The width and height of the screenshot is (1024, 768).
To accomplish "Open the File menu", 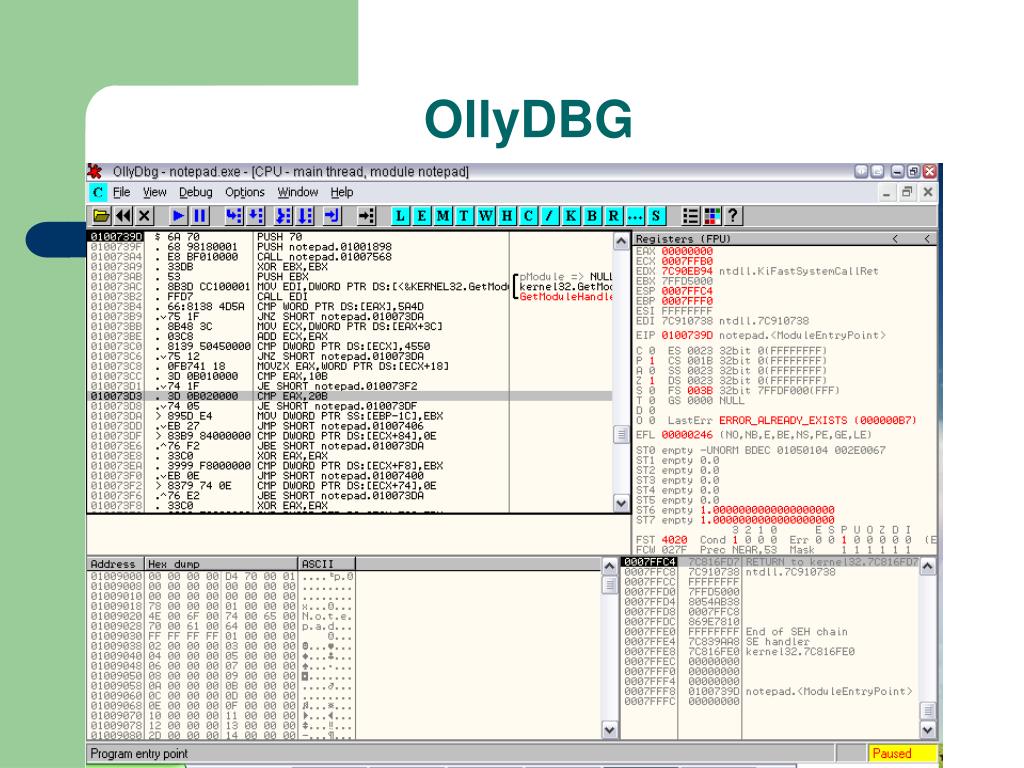I will [x=121, y=192].
